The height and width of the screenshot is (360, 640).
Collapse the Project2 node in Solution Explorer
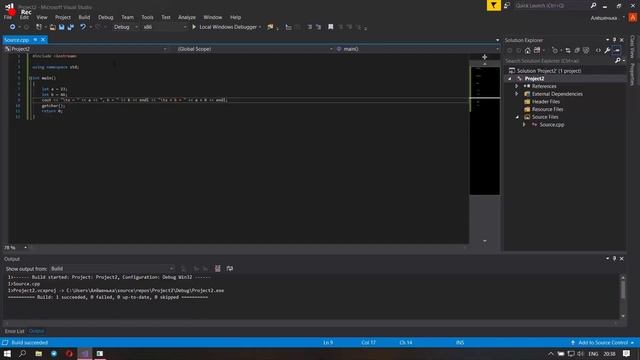pyautogui.click(x=509, y=79)
